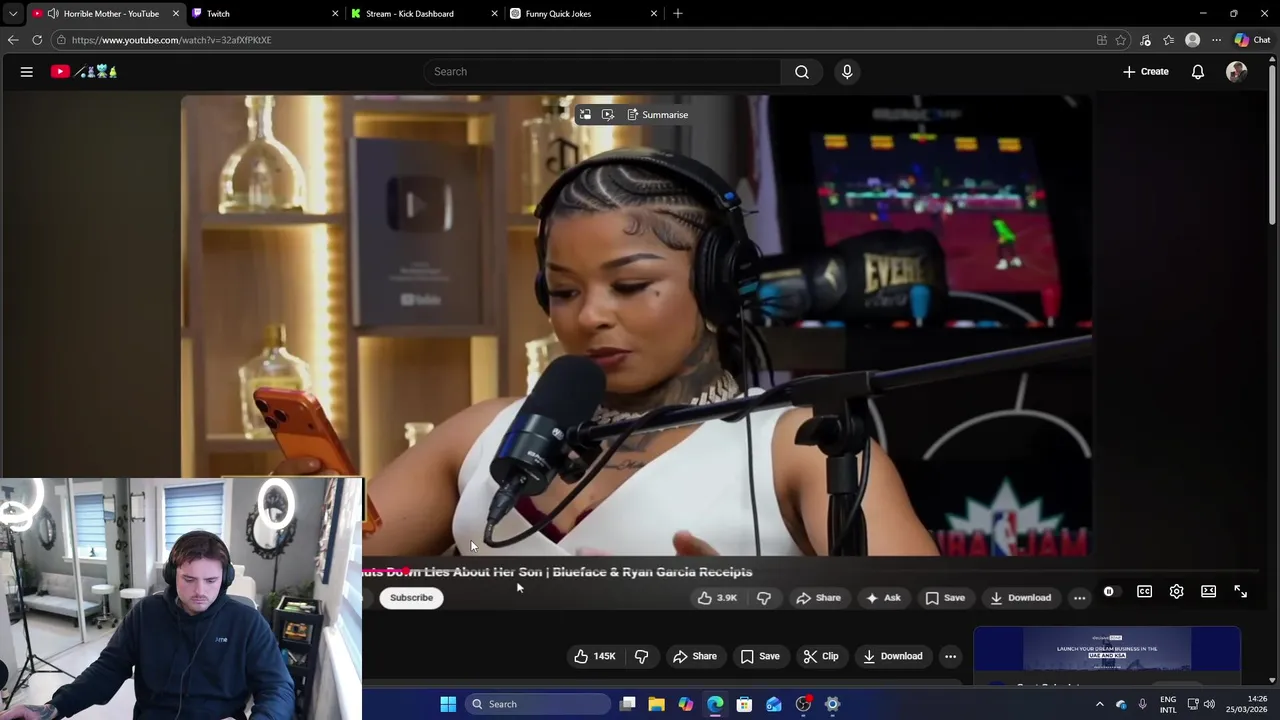Start voice search with the microphone
This screenshot has height=720, width=1280.
[847, 72]
